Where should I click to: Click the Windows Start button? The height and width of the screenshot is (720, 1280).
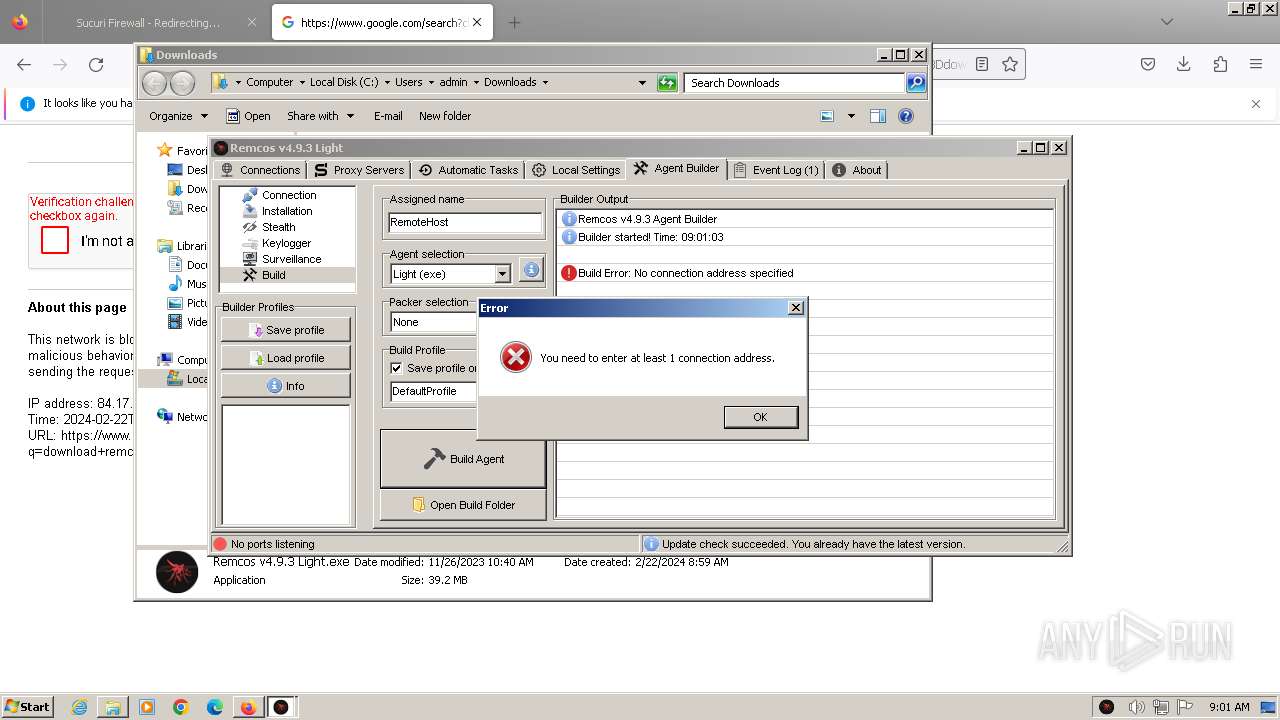(27, 707)
